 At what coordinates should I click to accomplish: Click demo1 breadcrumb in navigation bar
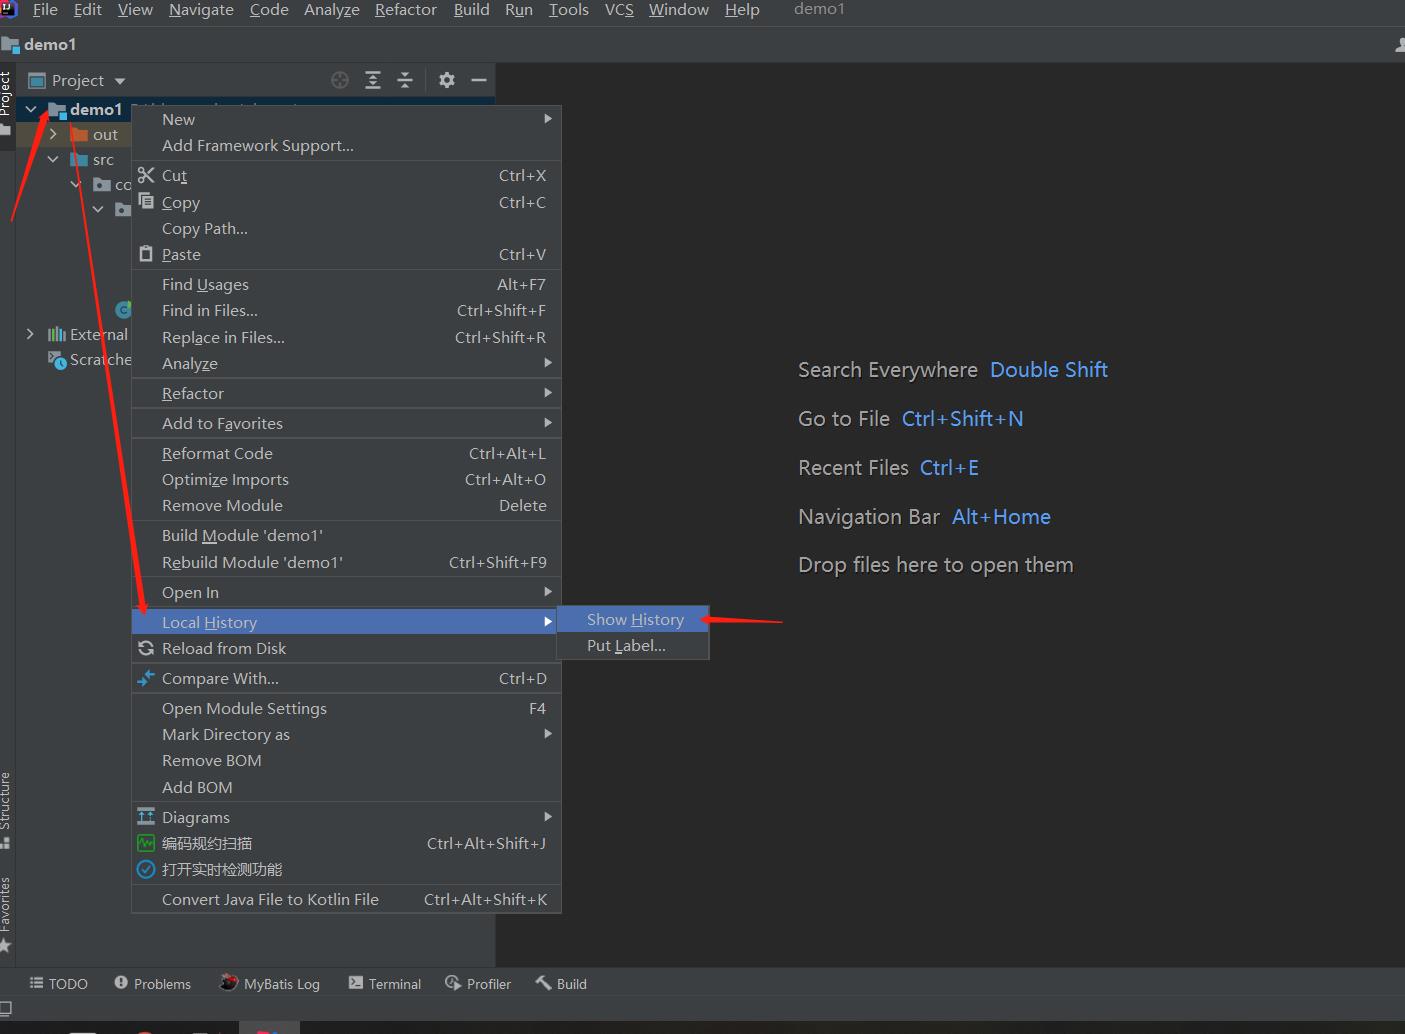pos(40,44)
